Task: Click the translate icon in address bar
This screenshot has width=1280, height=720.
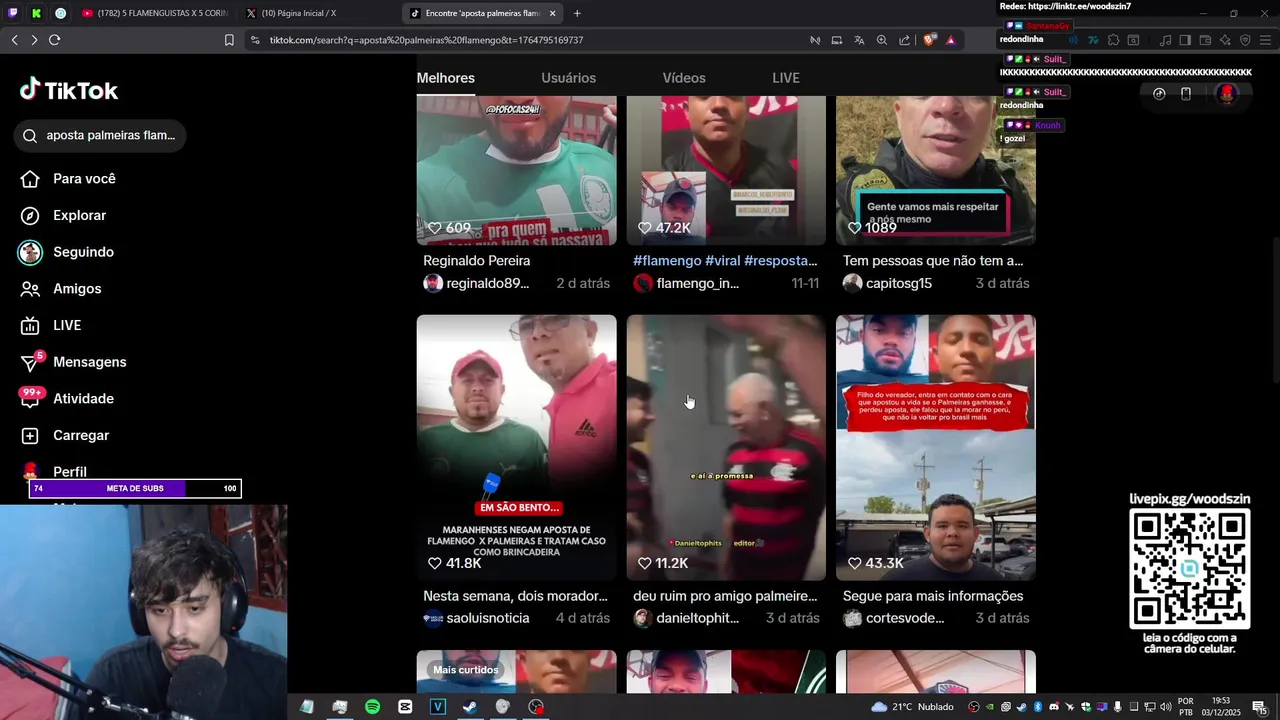Action: pyautogui.click(x=859, y=40)
